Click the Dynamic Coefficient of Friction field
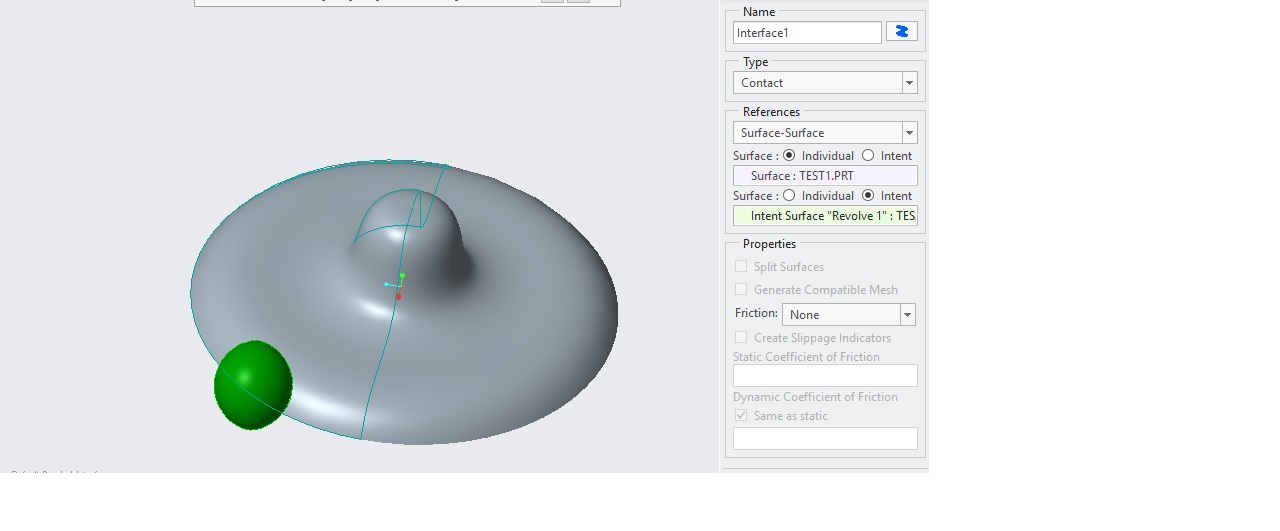The height and width of the screenshot is (531, 1280). 825,439
